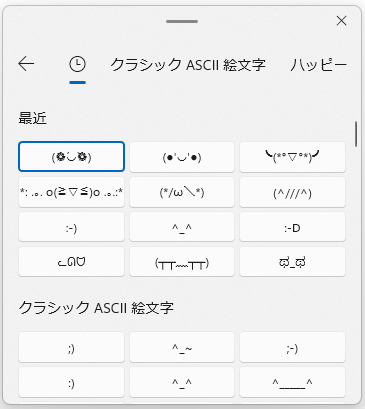Go back with the left arrow icon
Image resolution: width=365 pixels, height=409 pixels.
pyautogui.click(x=26, y=64)
